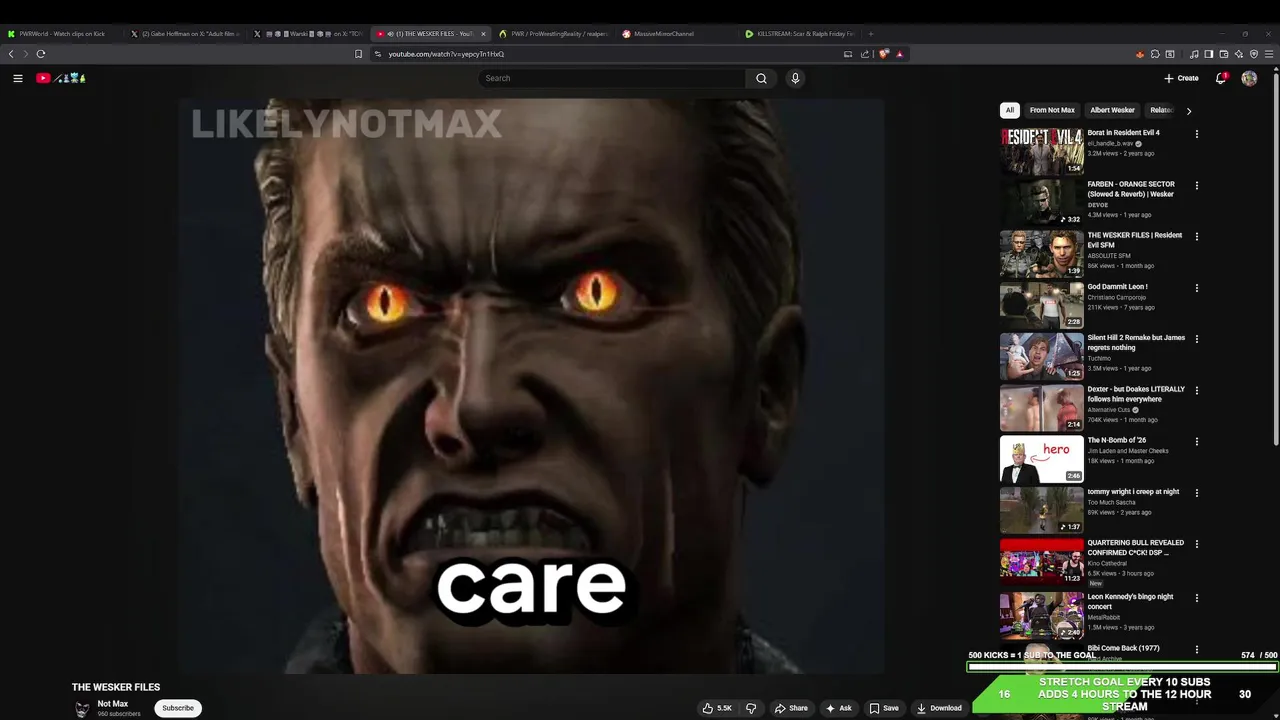
Task: Open options for Silent Hill 2 Remake video
Action: [x=1196, y=339]
